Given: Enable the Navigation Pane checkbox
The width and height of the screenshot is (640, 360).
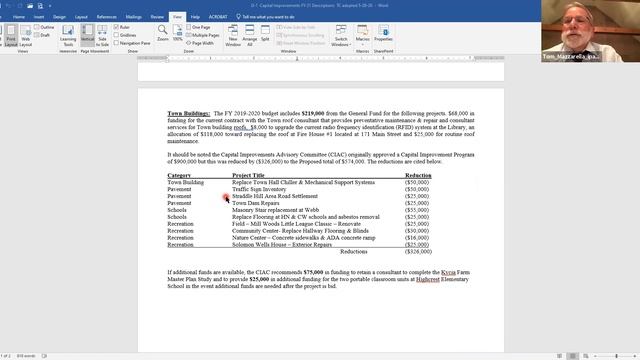Looking at the screenshot, I should click(116, 43).
